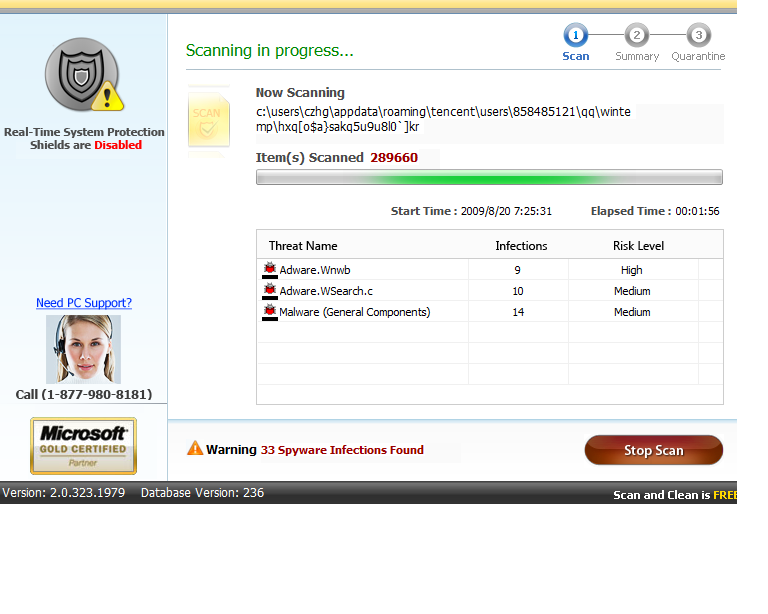
Task: Click the items scanned count 289660
Action: 394,158
